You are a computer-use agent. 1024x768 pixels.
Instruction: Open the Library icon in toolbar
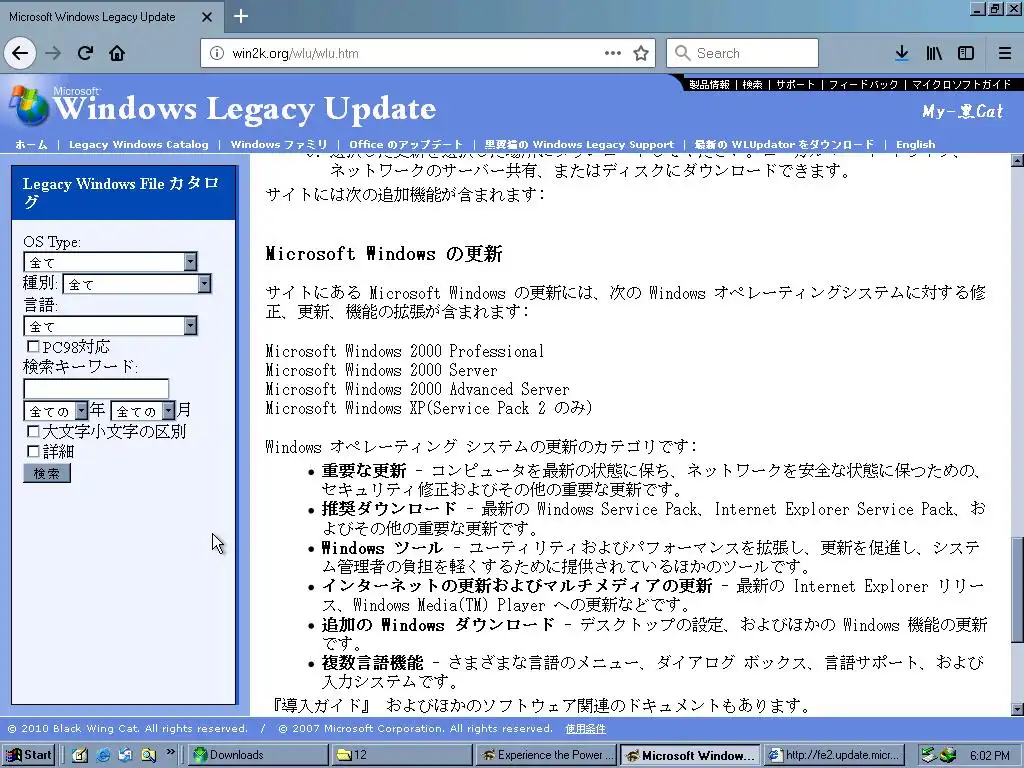(934, 53)
